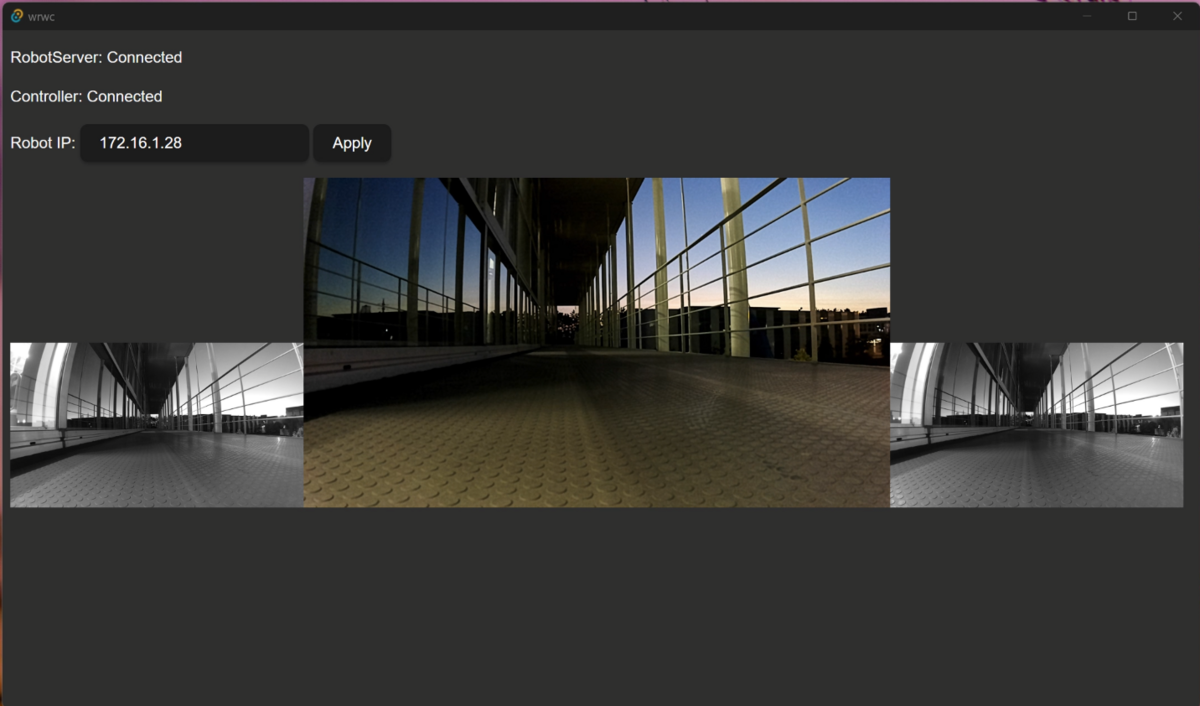Click the Apply button
Viewport: 1200px width, 706px height.
click(x=352, y=143)
